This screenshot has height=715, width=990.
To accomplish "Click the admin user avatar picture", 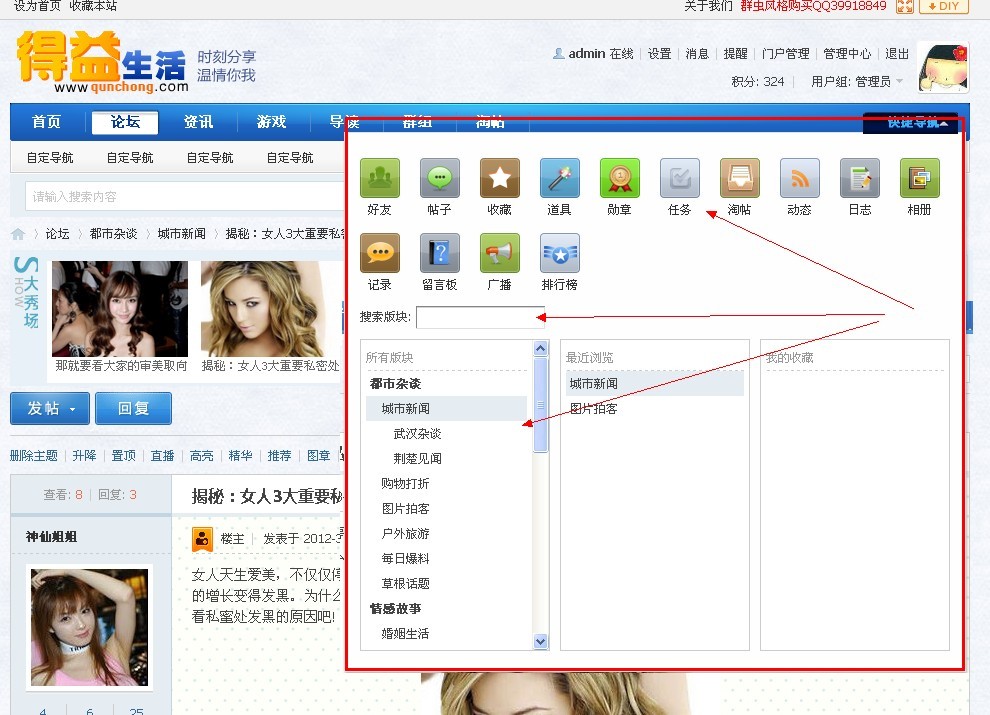I will point(943,67).
